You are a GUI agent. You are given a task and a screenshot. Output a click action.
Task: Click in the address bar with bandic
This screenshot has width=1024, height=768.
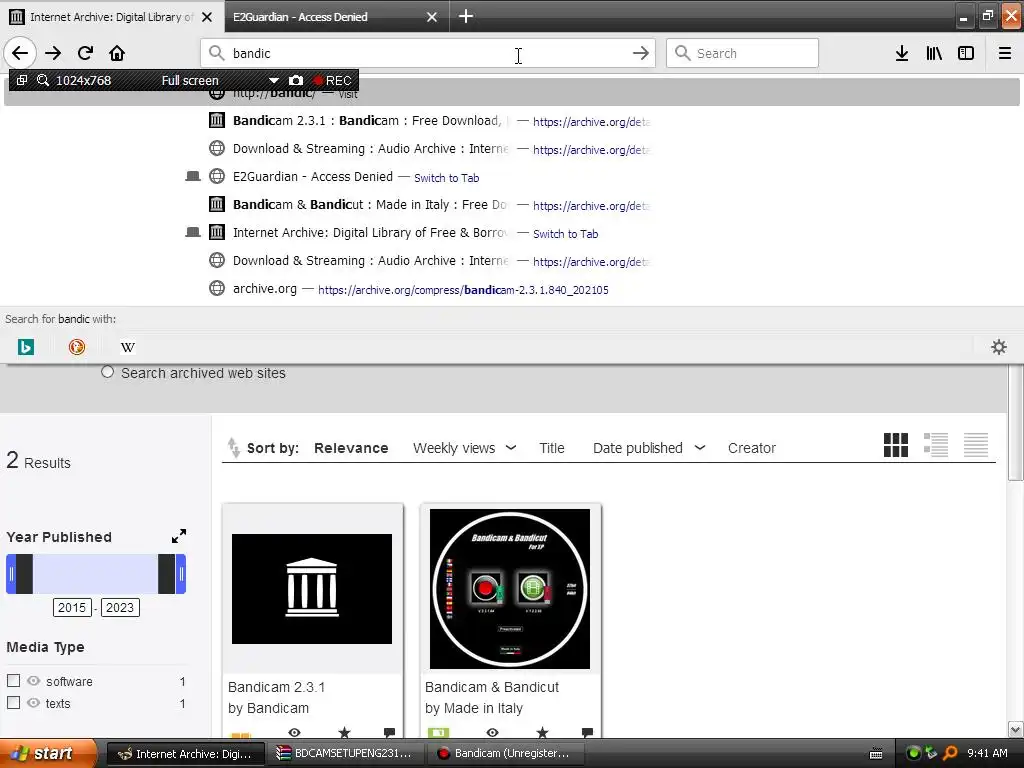[428, 53]
